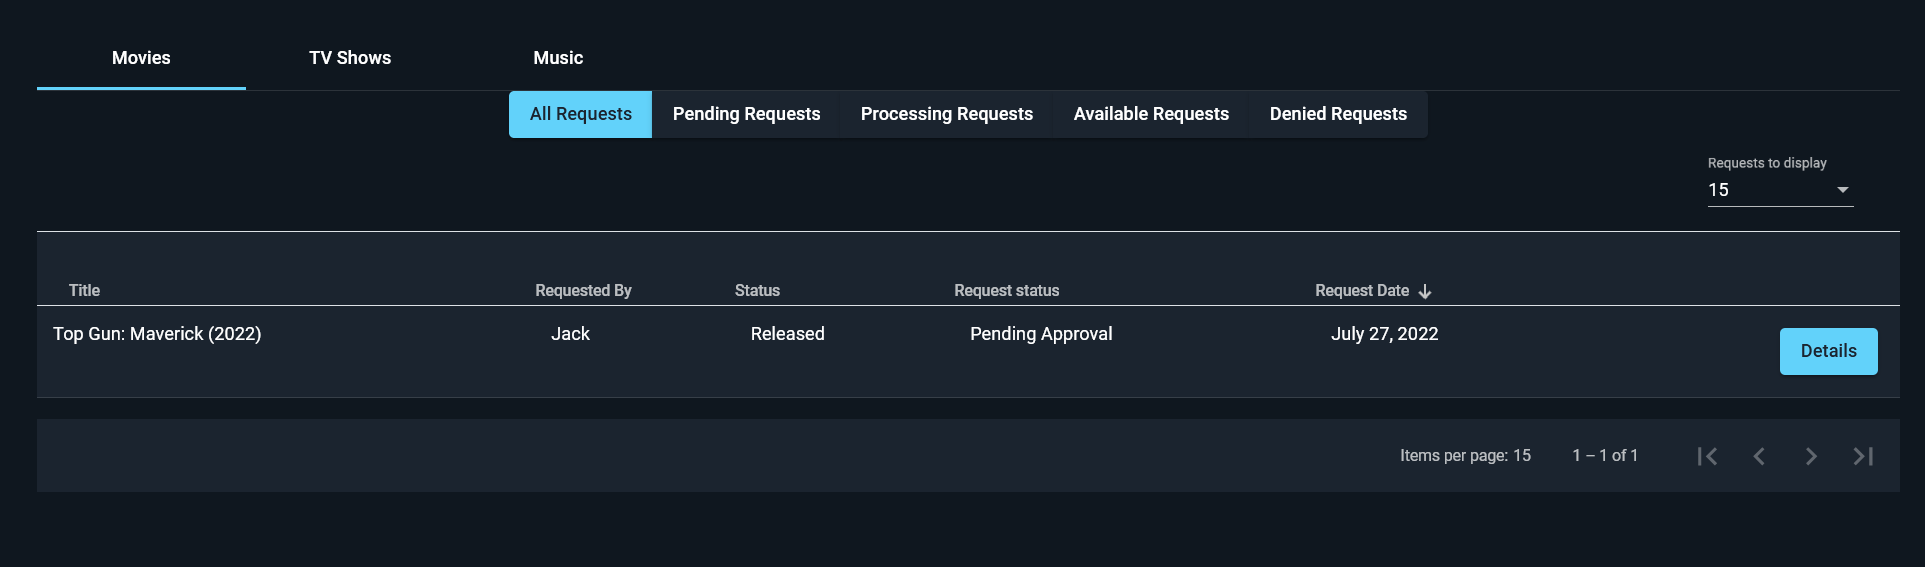Jump to last page of requests
The width and height of the screenshot is (1925, 567).
coord(1863,456)
